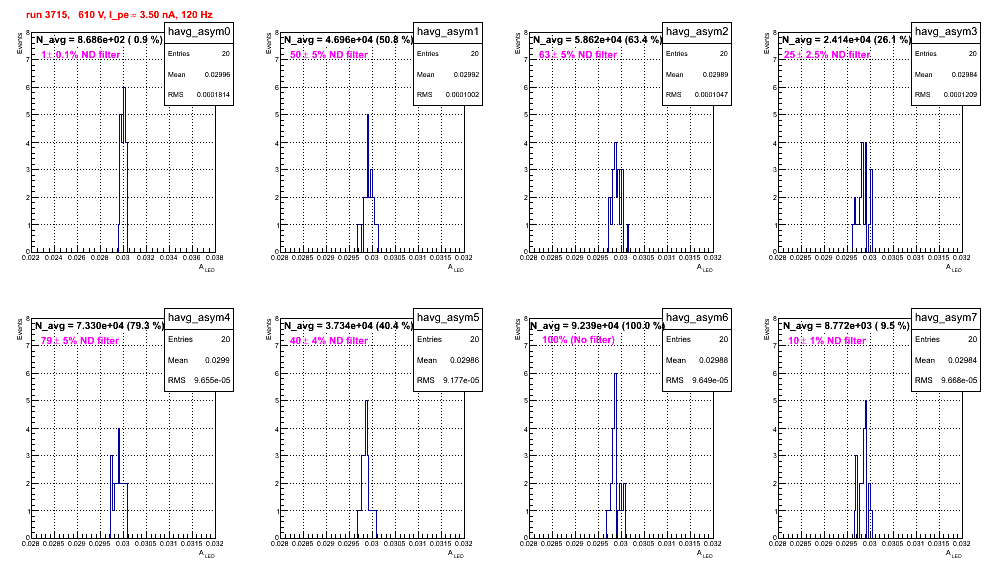Click the N_avg = 8.772e+03 label

click(x=846, y=326)
